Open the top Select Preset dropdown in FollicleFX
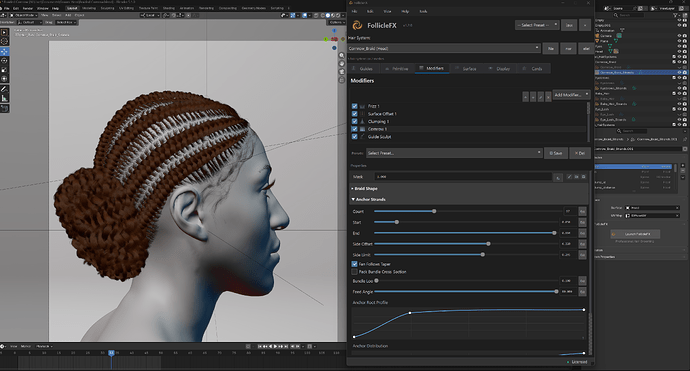 [x=537, y=25]
